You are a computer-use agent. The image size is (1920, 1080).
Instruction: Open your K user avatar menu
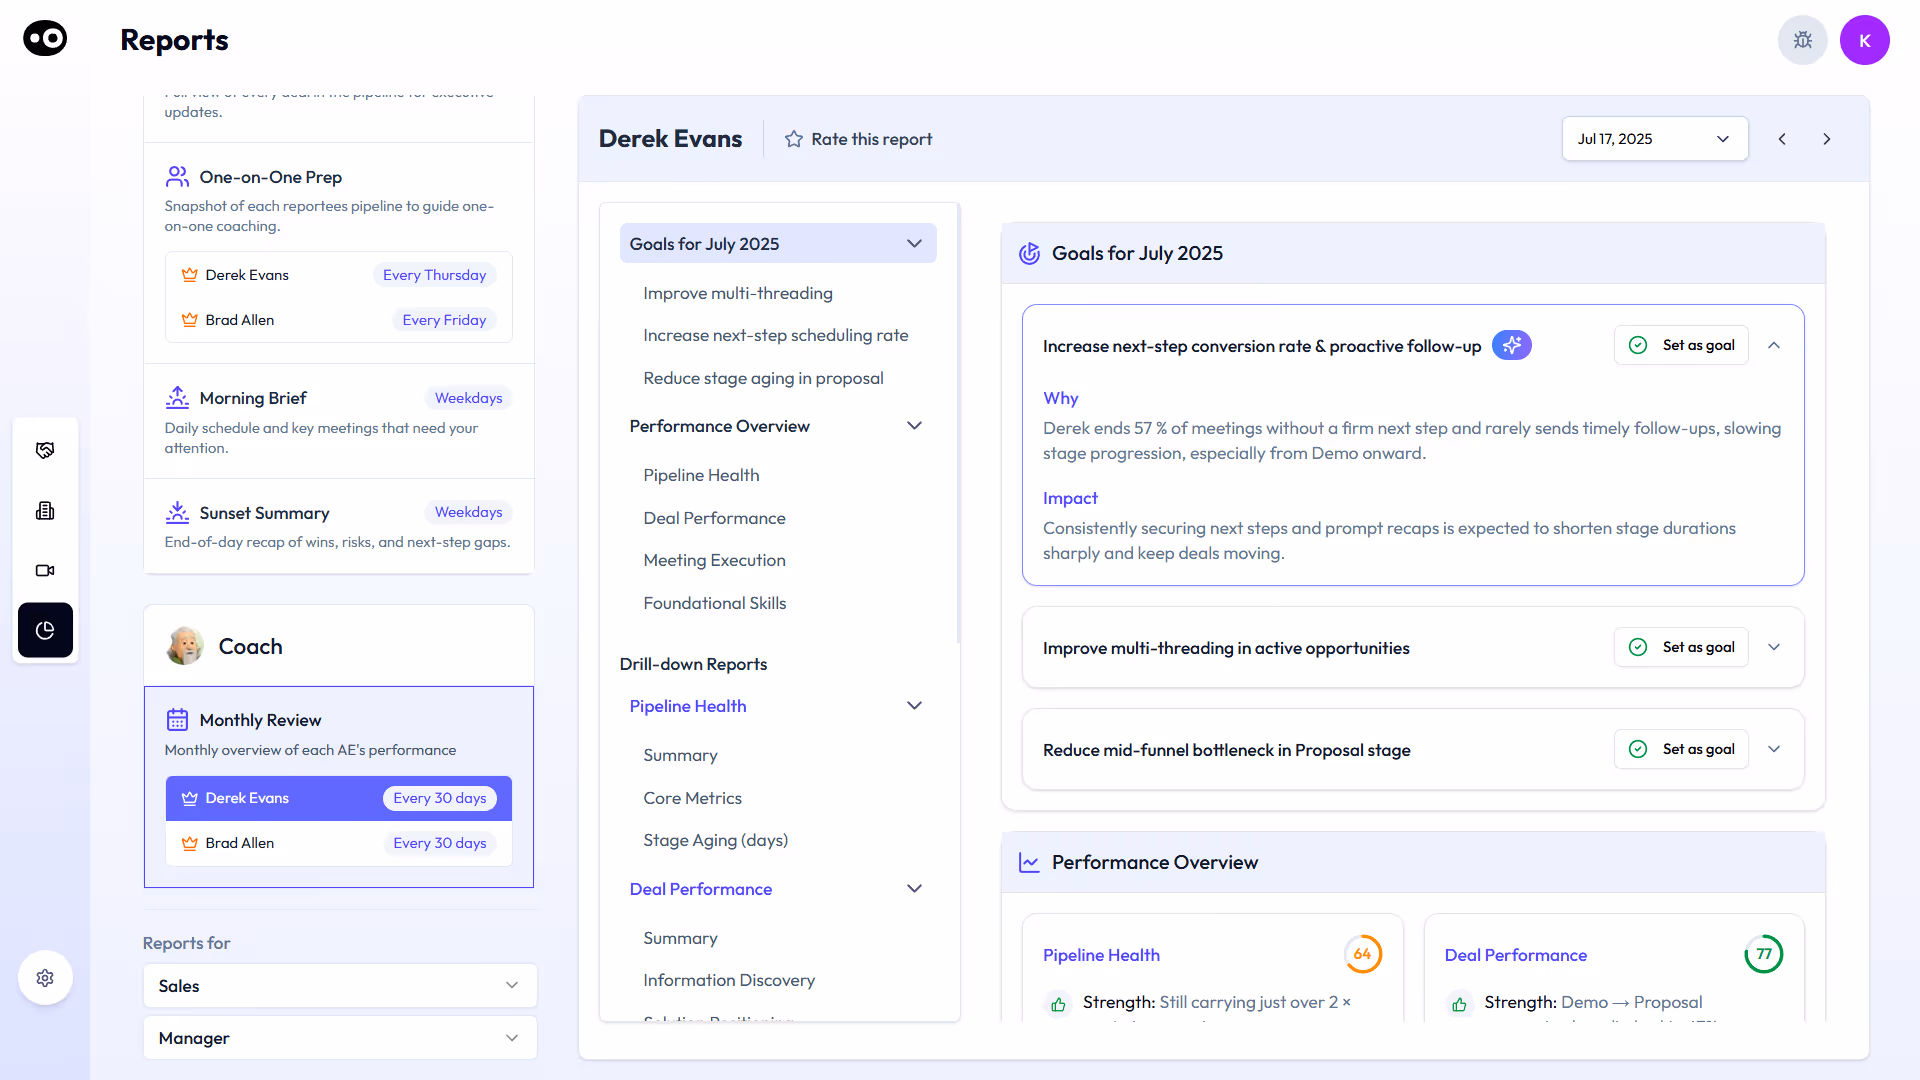[1865, 40]
